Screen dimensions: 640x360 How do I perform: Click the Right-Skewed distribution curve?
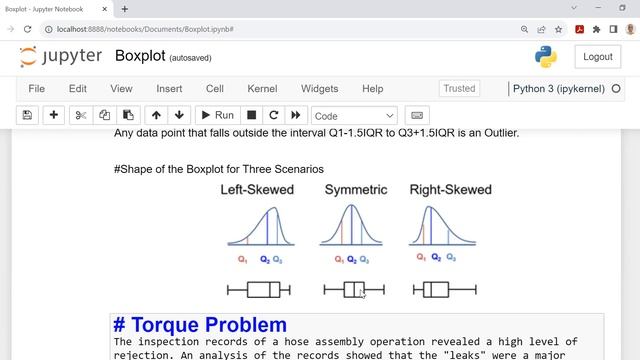(x=442, y=225)
